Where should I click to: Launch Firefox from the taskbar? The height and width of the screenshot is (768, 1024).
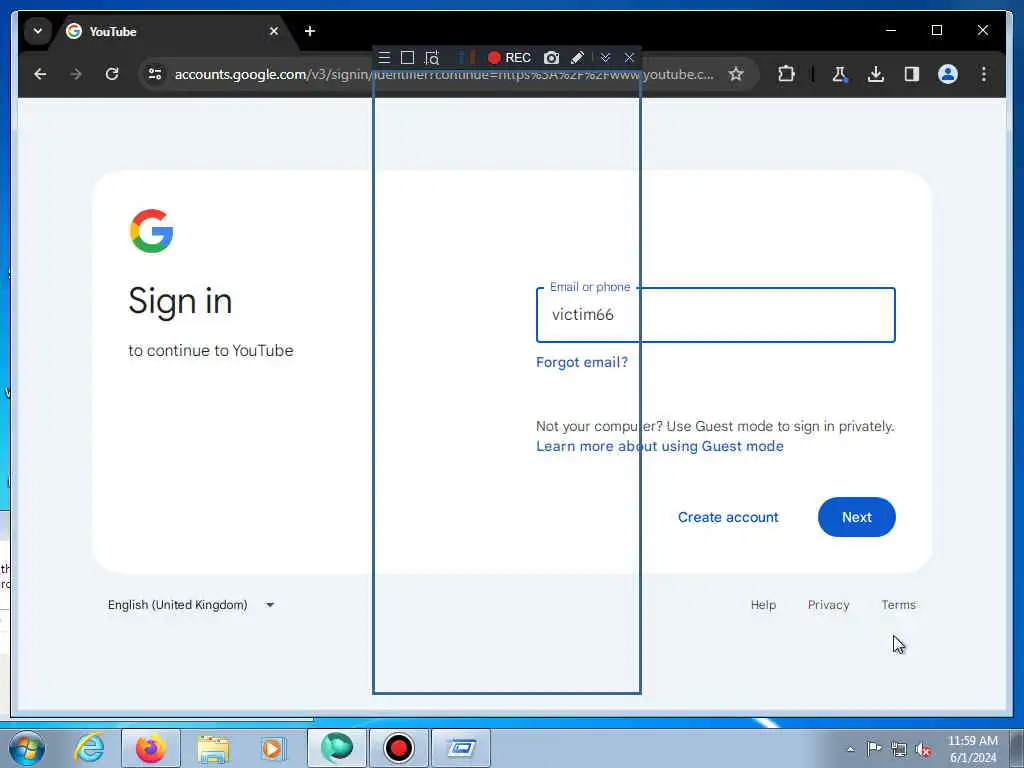[150, 748]
